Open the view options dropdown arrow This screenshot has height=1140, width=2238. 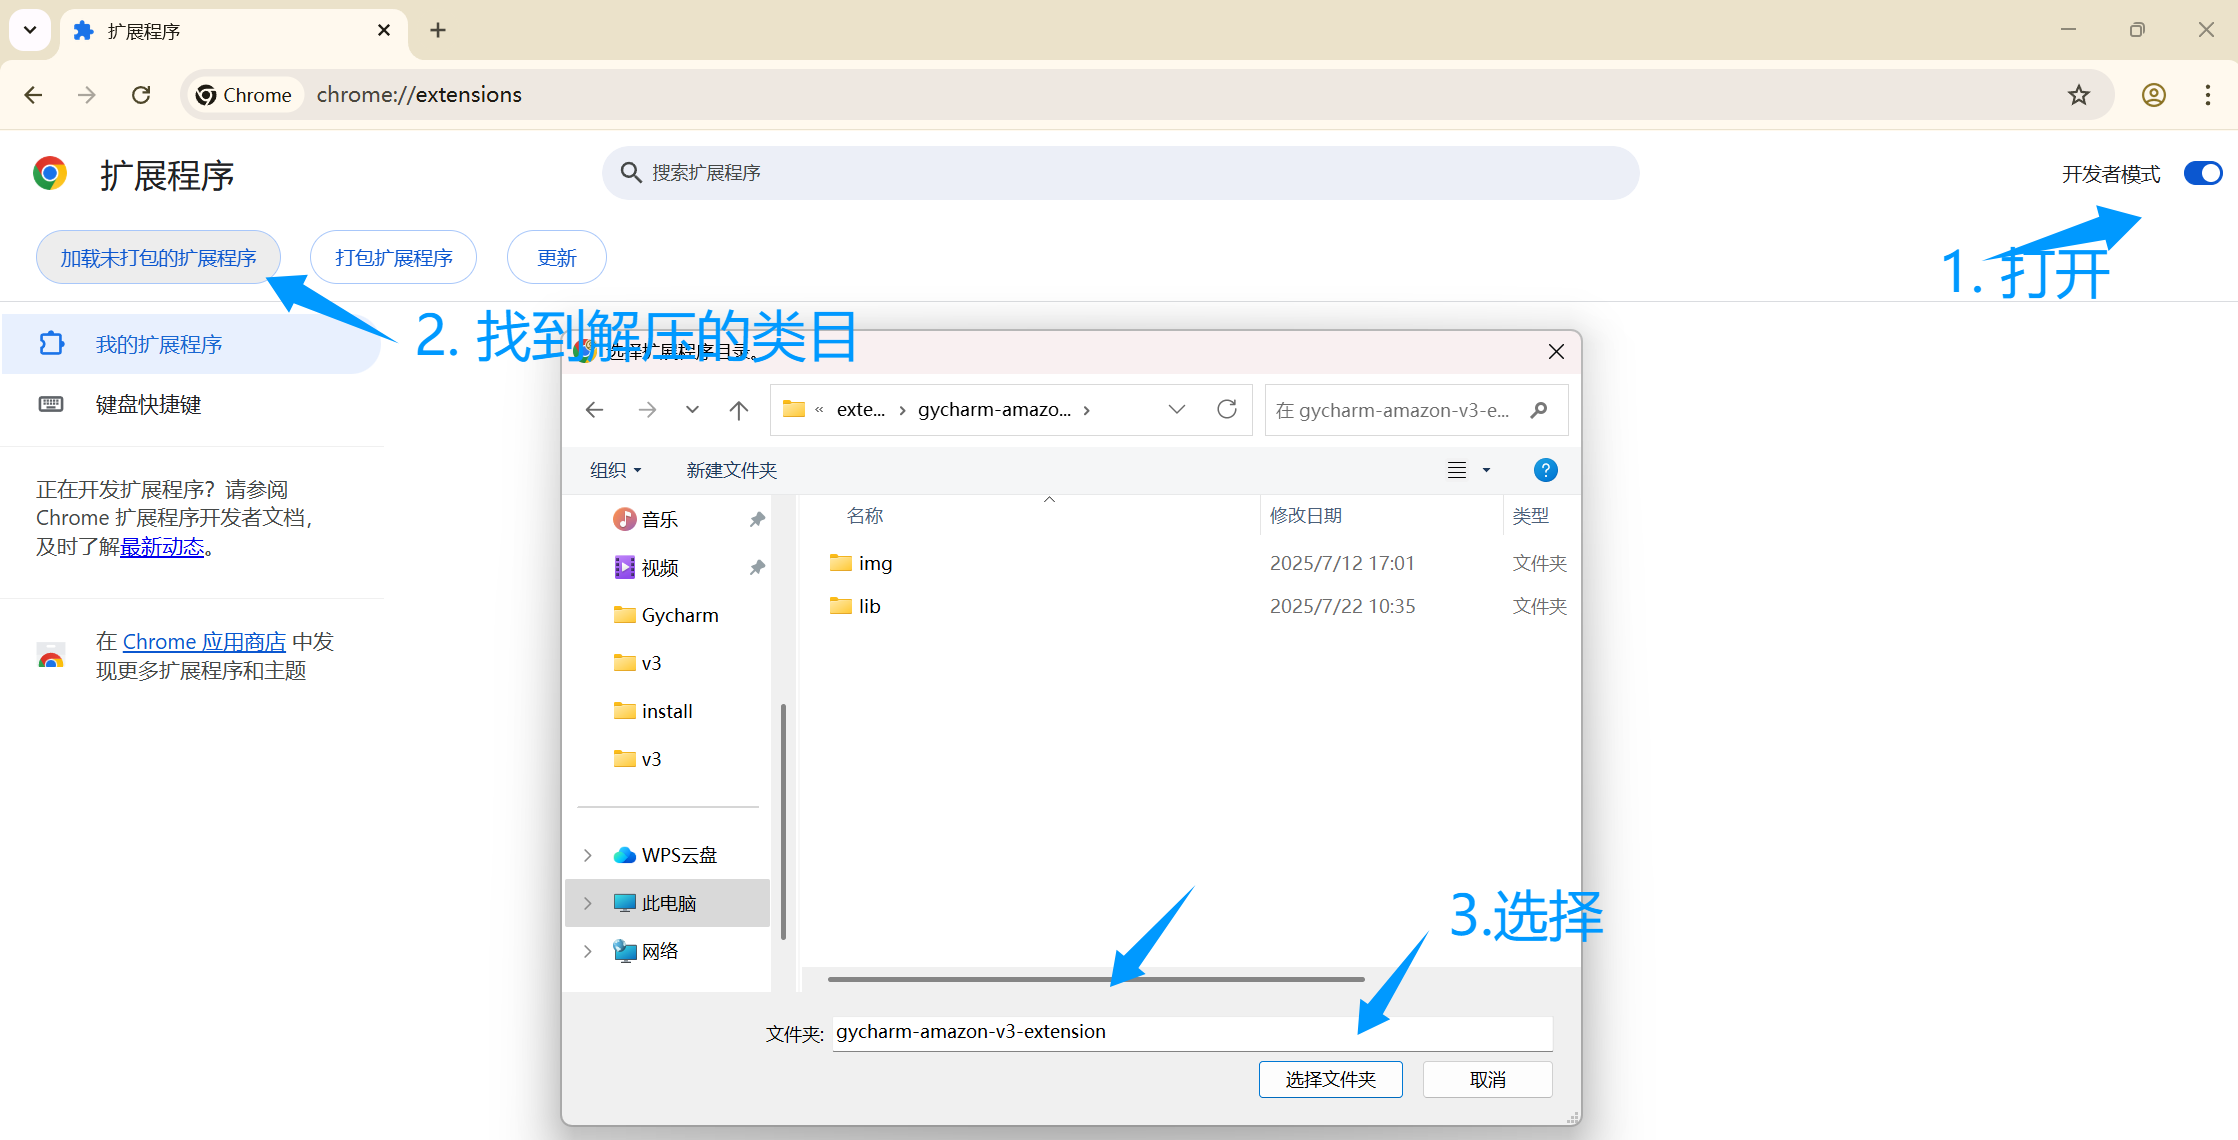click(x=1486, y=470)
